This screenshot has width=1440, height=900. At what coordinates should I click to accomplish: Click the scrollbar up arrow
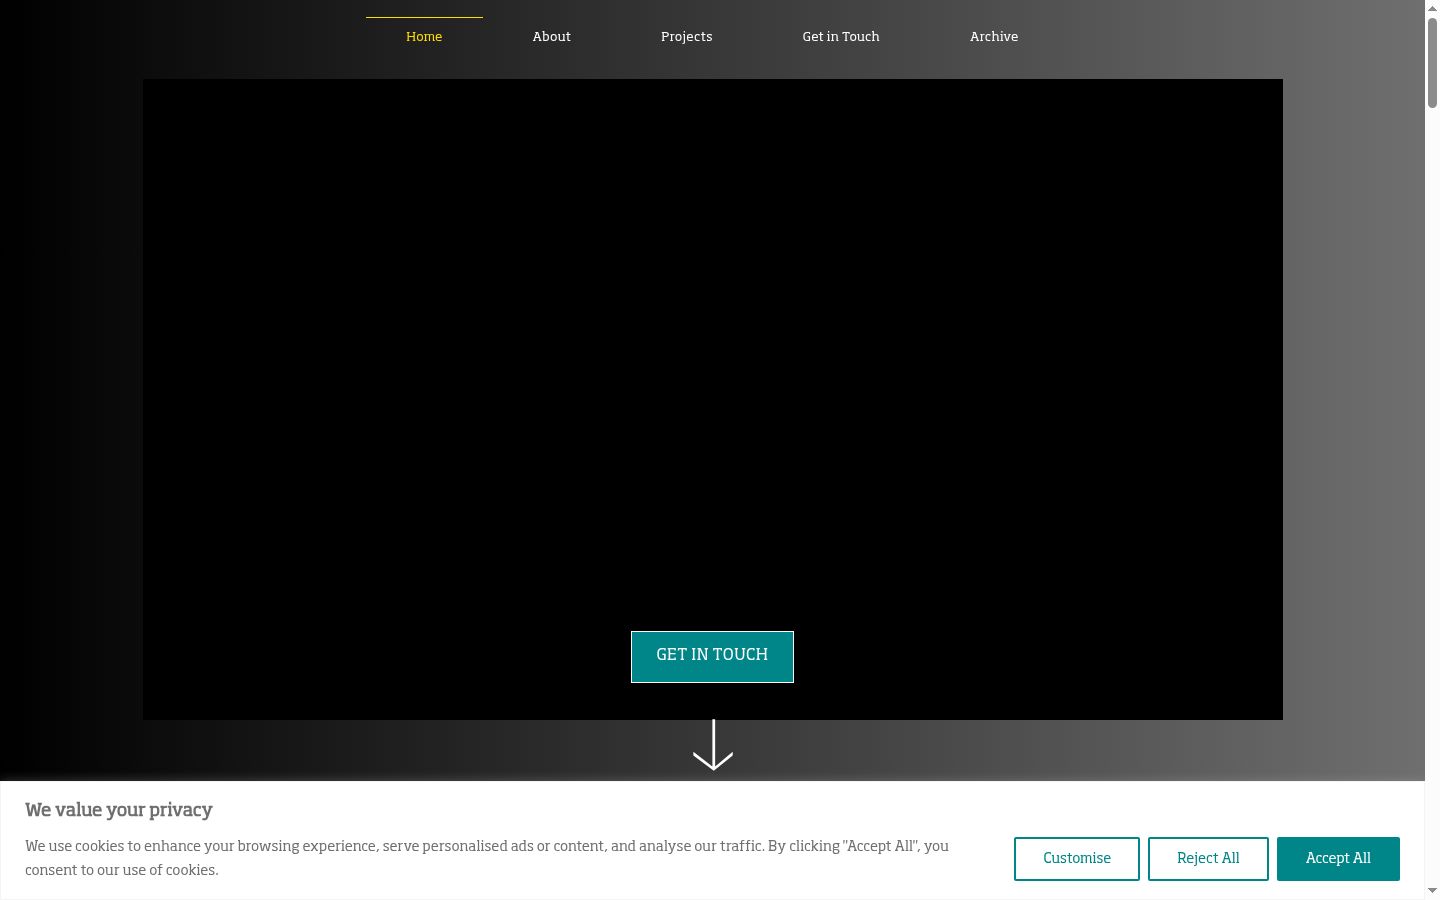pos(1432,8)
